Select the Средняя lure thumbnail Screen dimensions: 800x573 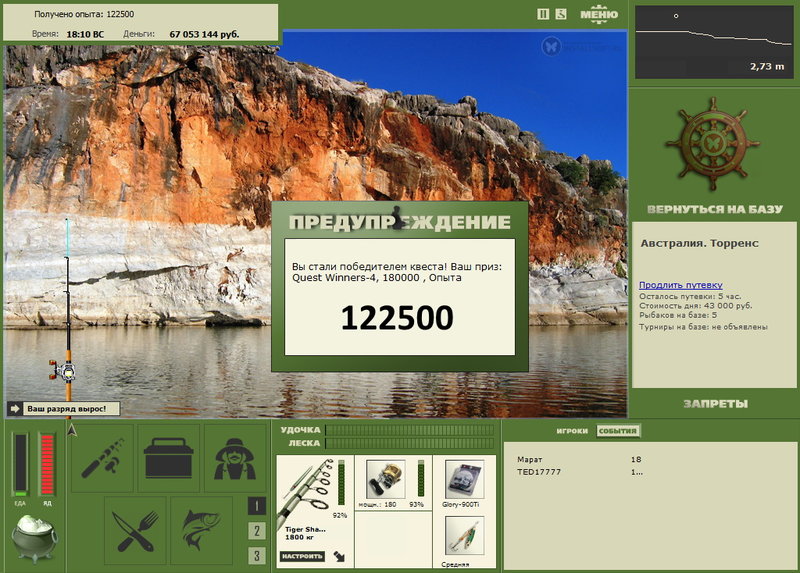click(x=464, y=536)
